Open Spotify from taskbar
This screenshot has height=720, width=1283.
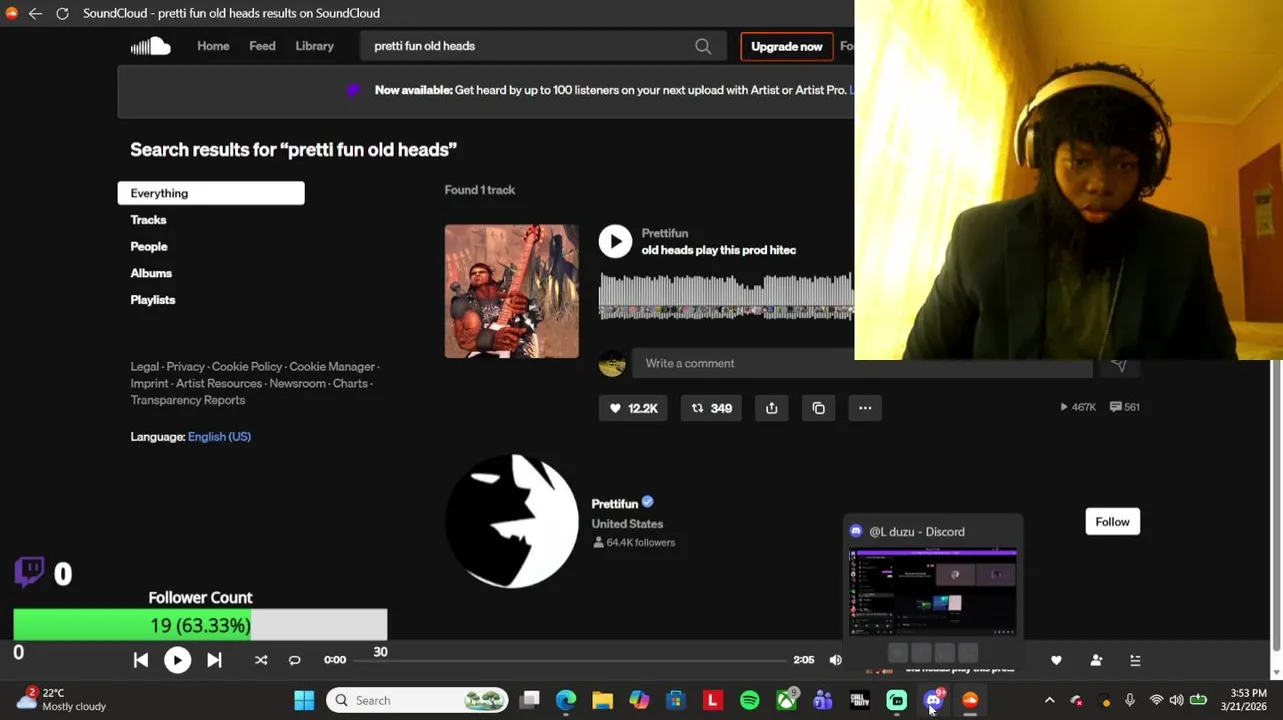749,700
